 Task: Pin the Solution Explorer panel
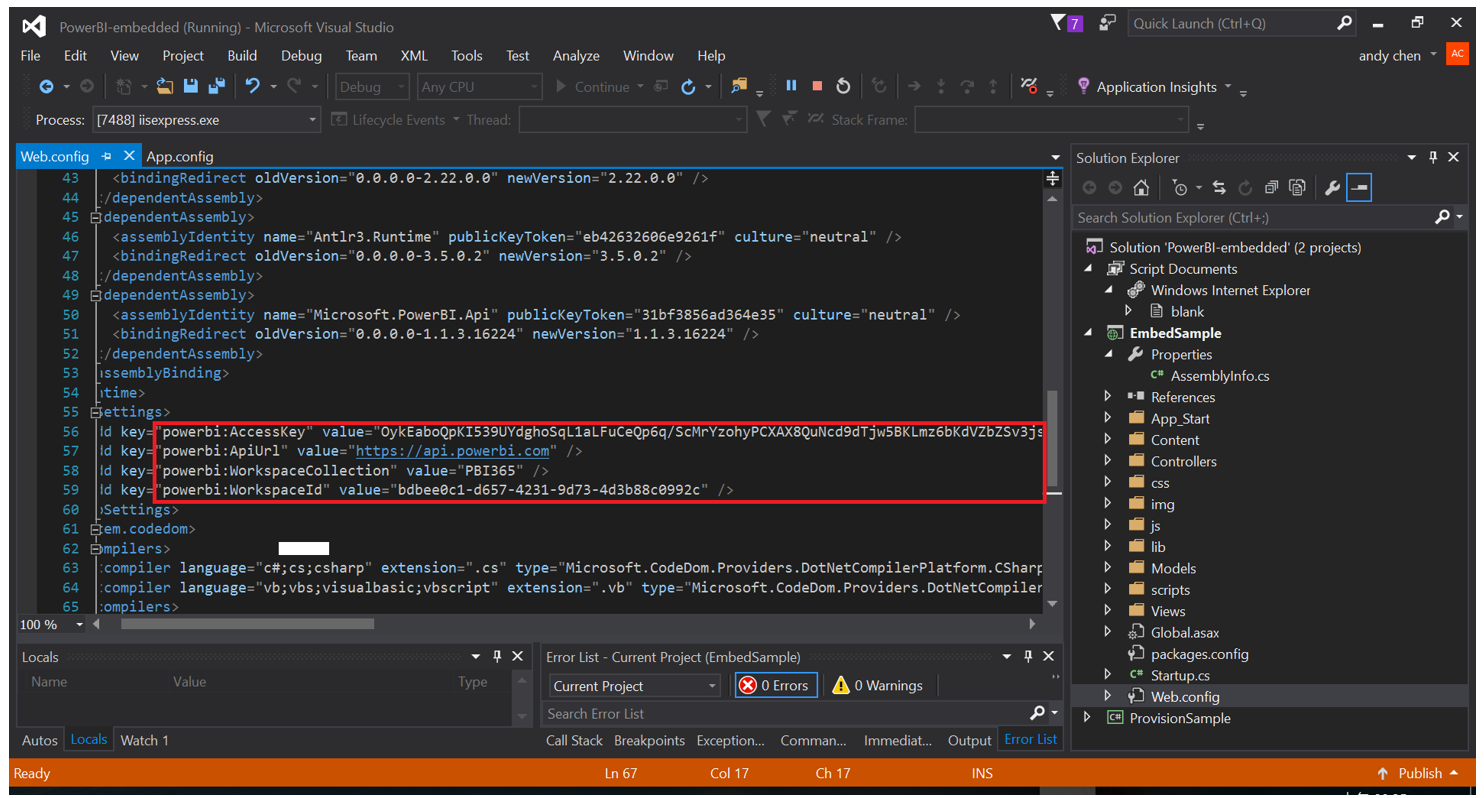pos(1433,157)
